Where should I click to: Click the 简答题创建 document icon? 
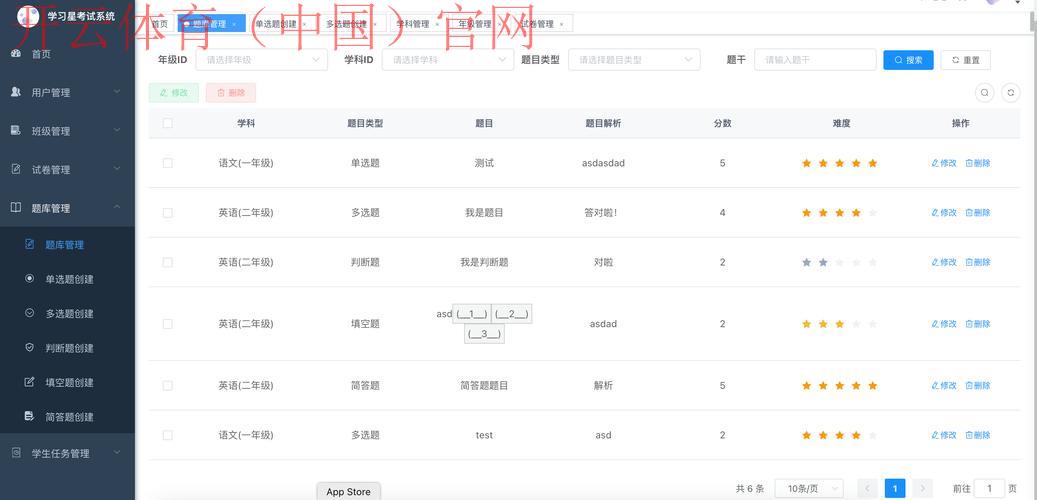point(29,417)
